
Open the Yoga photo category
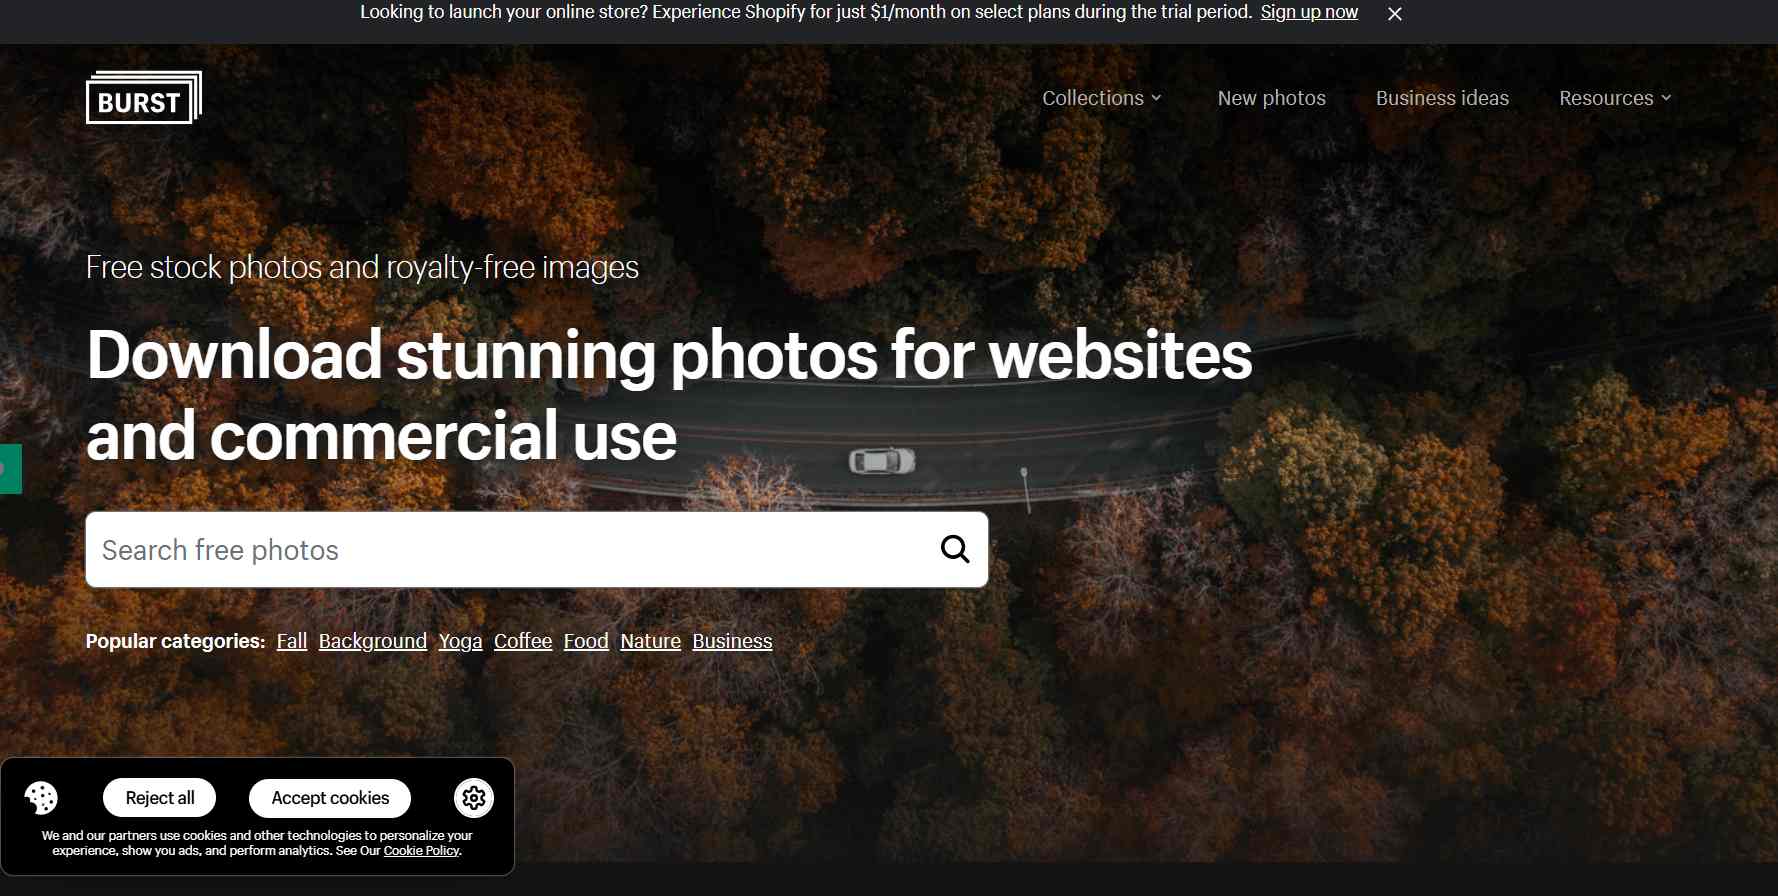tap(460, 641)
